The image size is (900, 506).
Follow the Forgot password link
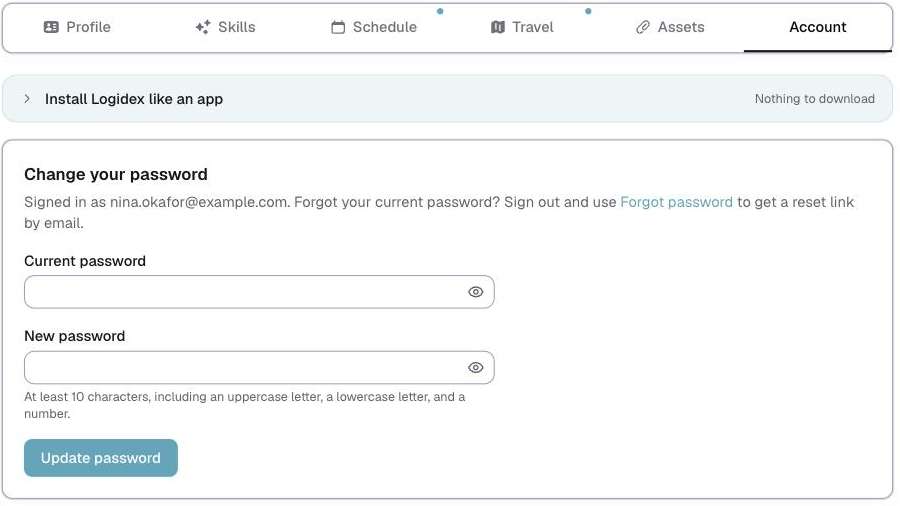(676, 202)
